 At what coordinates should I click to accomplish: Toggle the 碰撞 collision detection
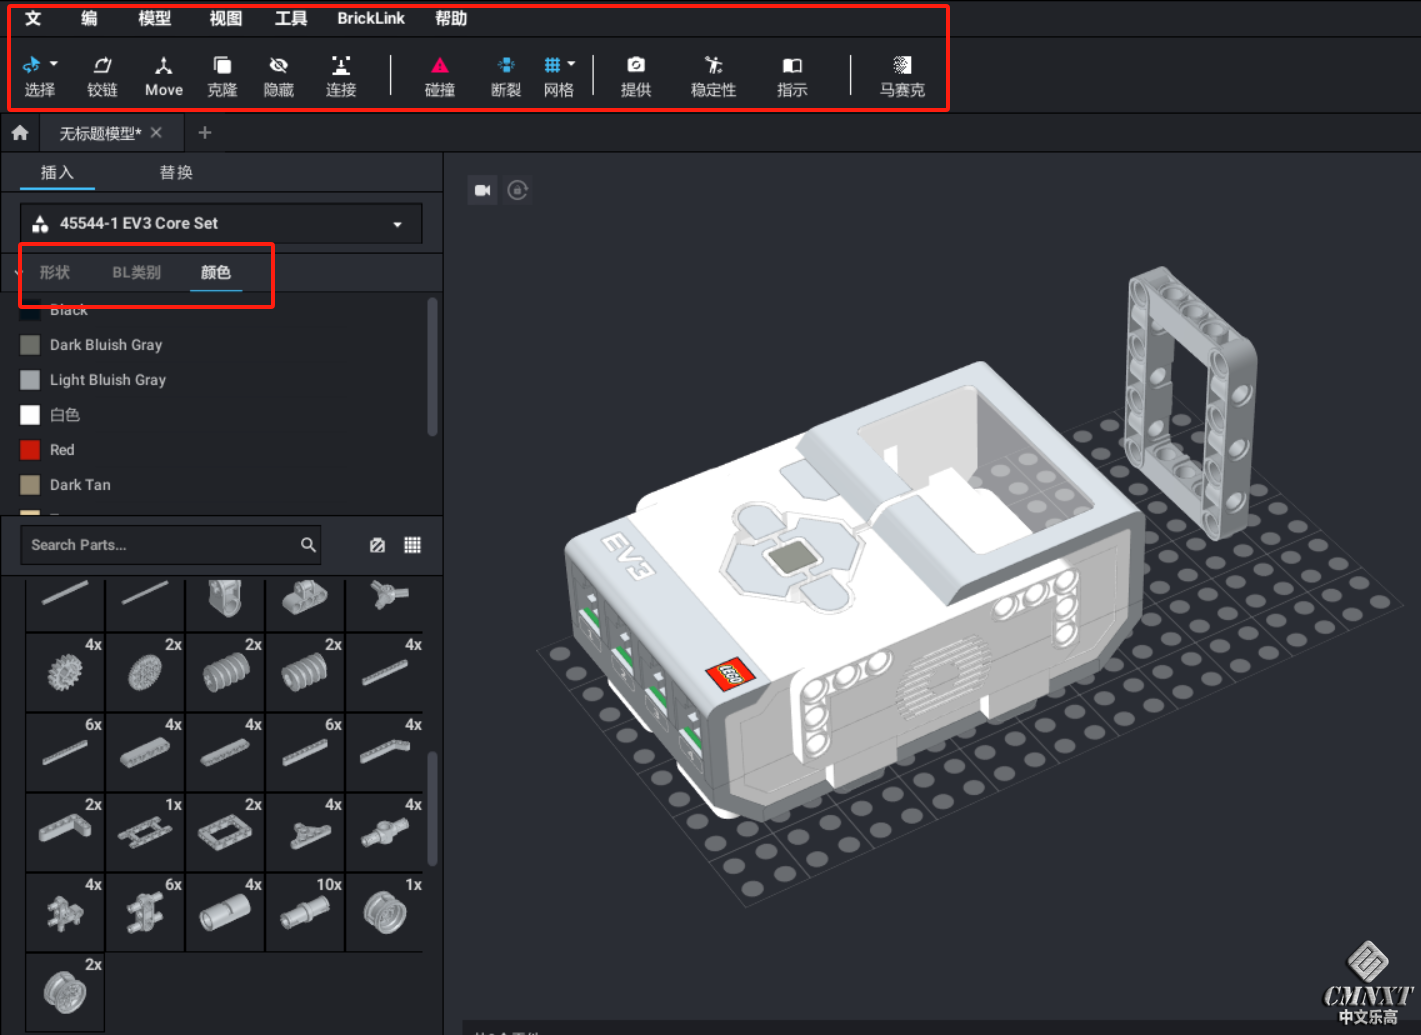point(440,76)
